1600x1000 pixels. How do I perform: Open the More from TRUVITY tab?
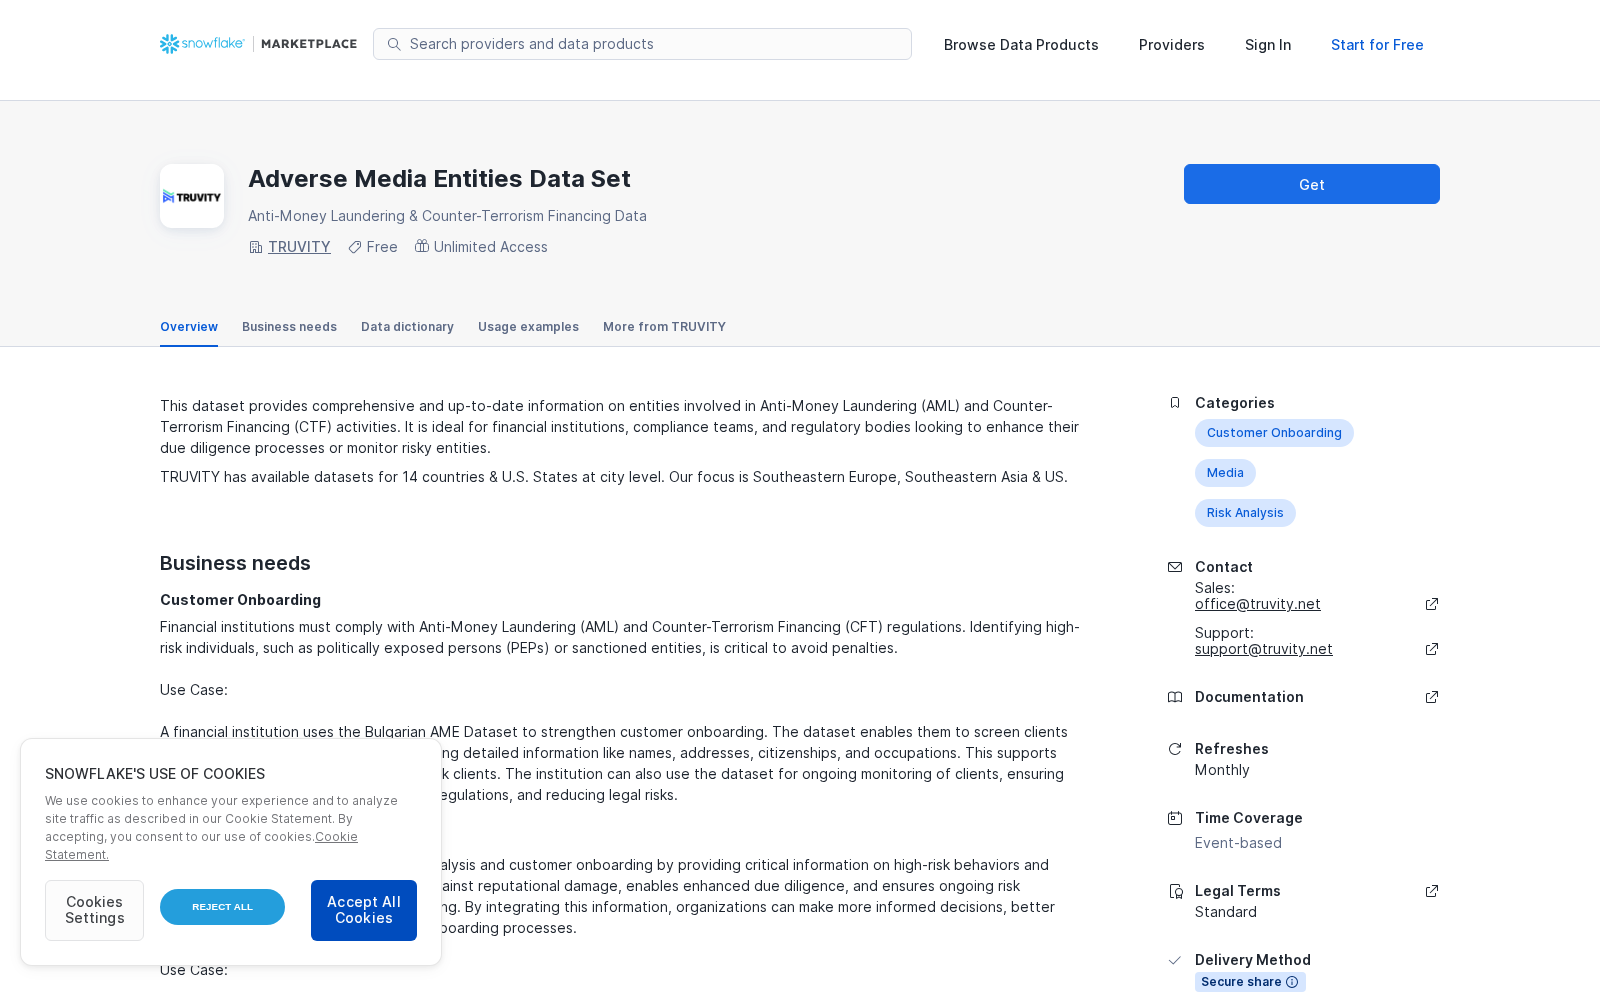pyautogui.click(x=664, y=327)
